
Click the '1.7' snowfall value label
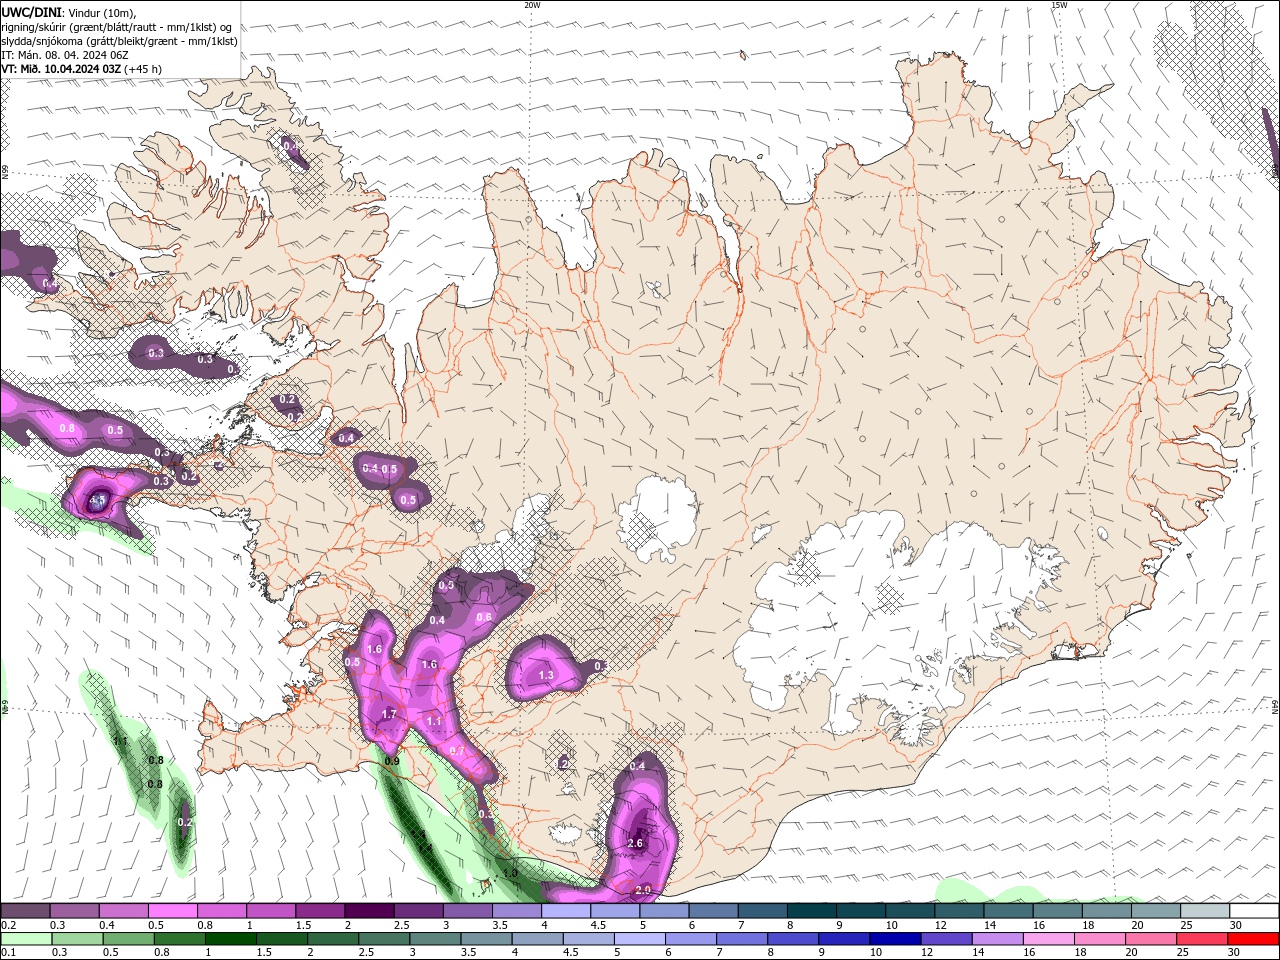tap(389, 714)
